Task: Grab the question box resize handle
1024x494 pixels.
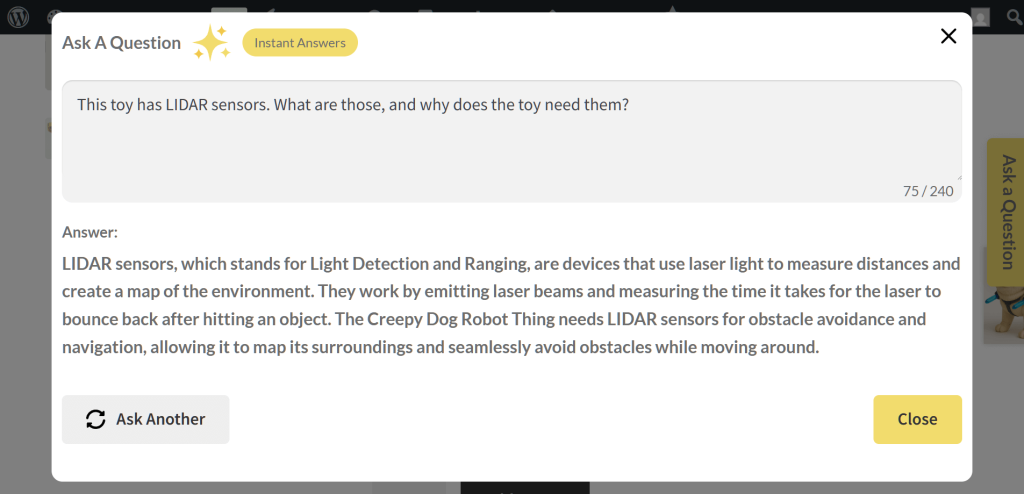Action: click(957, 176)
